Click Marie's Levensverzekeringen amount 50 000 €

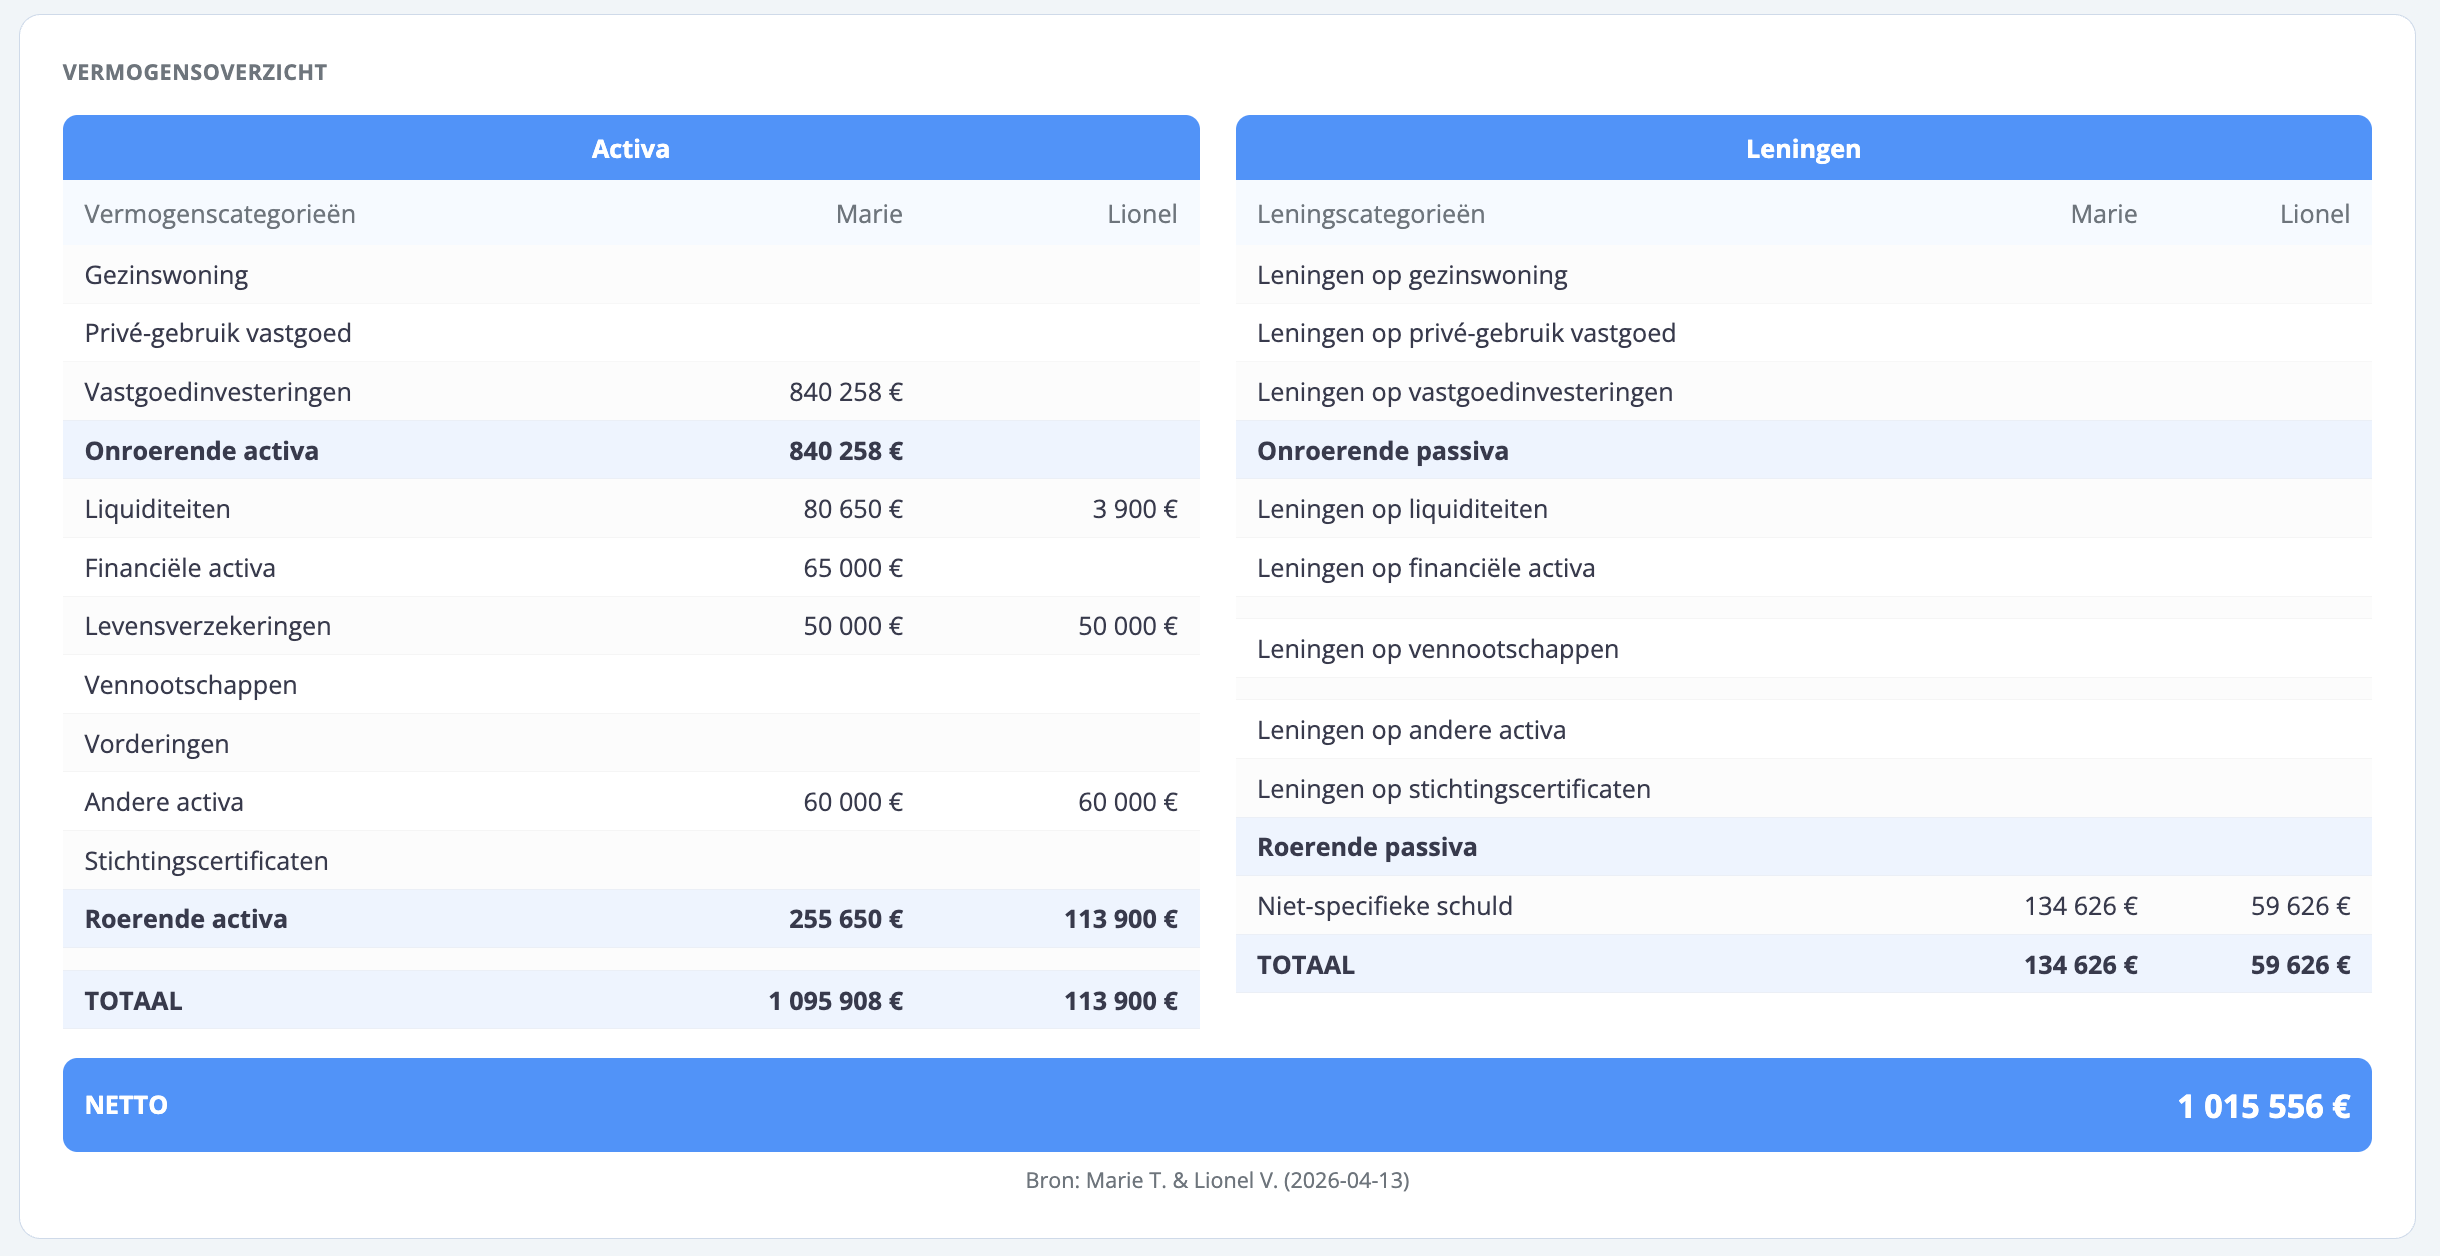(852, 626)
